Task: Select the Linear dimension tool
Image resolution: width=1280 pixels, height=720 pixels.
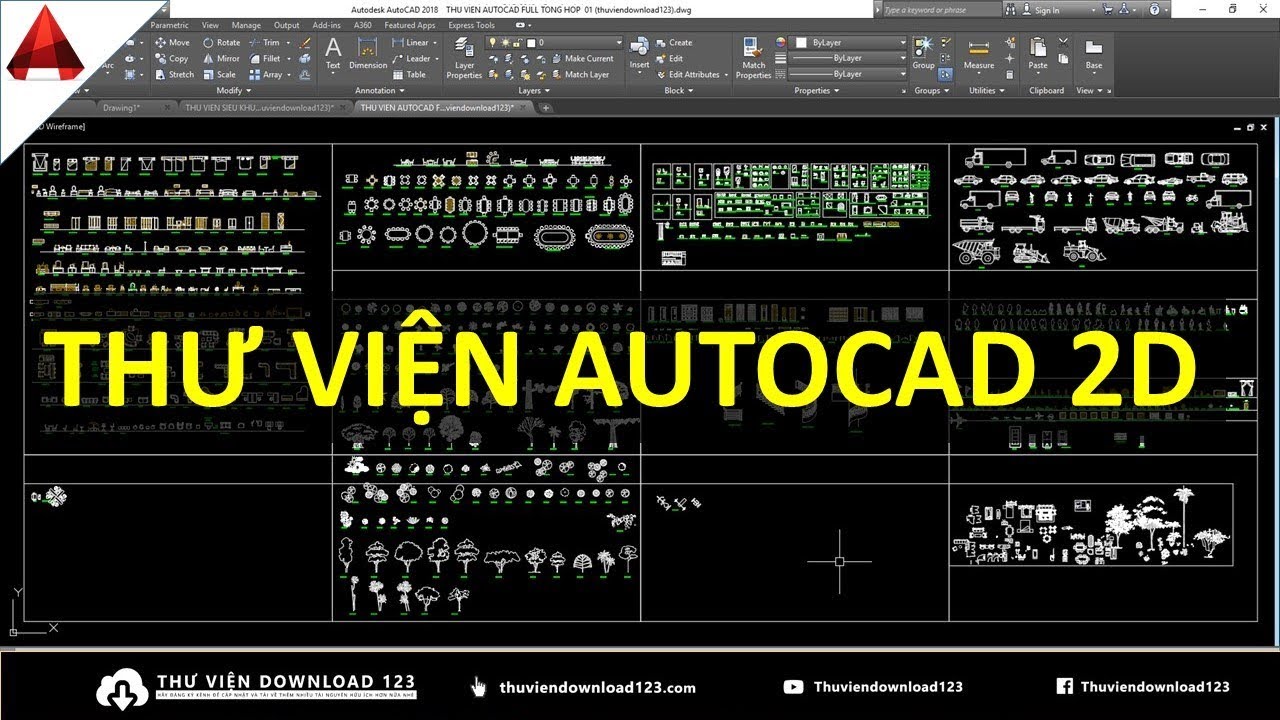Action: tap(410, 43)
